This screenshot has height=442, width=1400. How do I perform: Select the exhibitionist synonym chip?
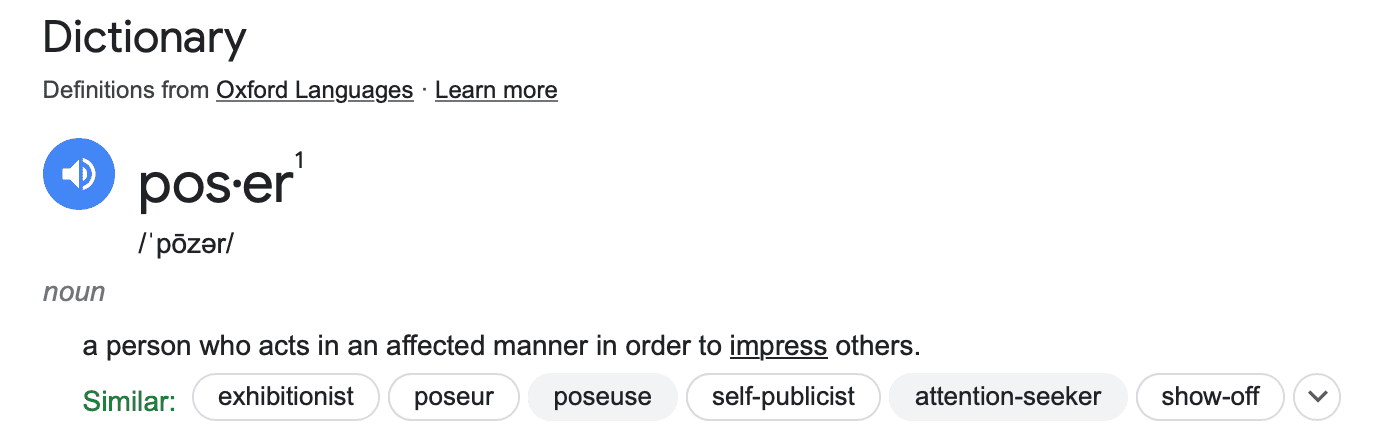(286, 397)
